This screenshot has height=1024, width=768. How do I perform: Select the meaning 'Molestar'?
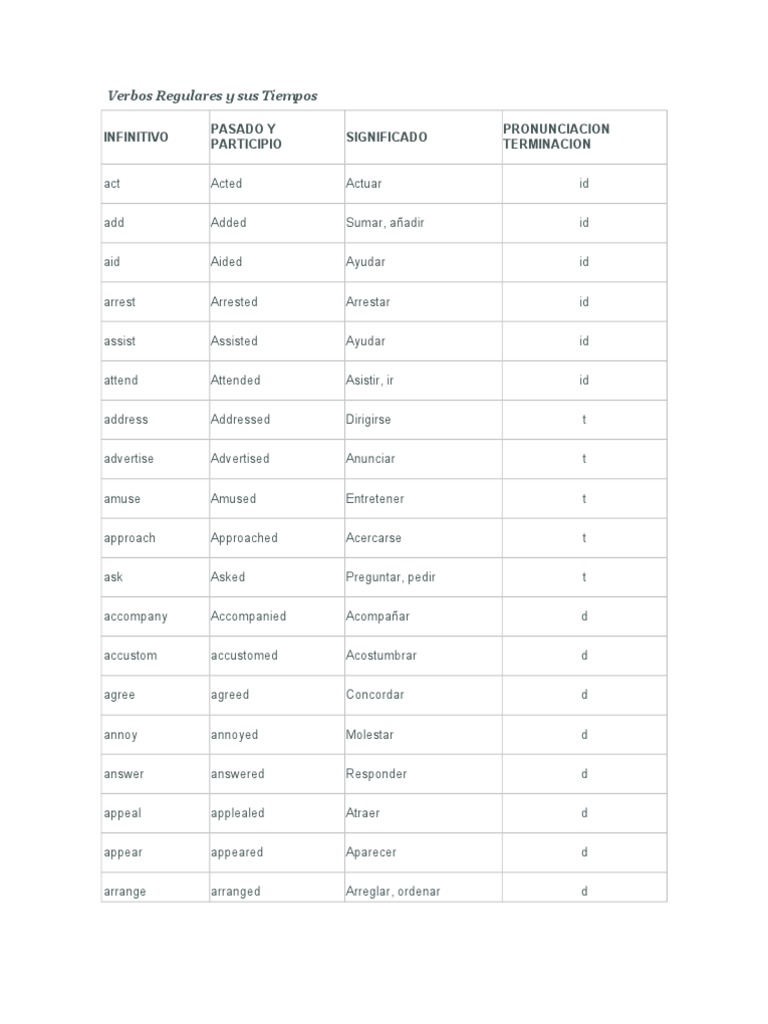click(370, 735)
